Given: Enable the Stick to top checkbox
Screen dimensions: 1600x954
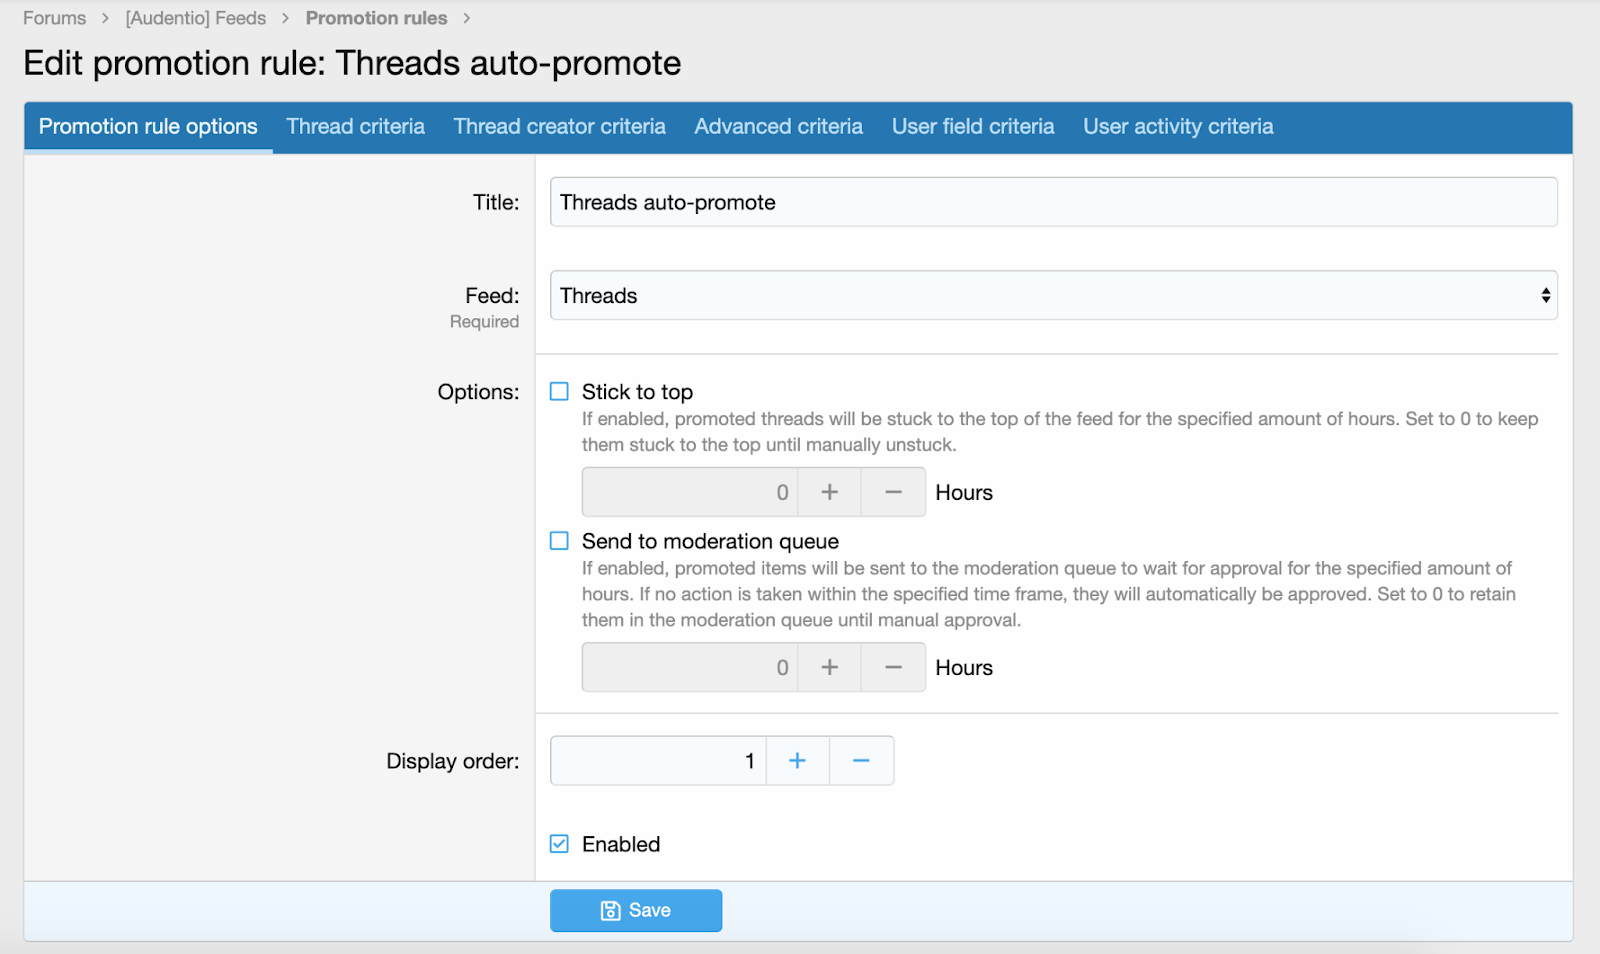Looking at the screenshot, I should click(559, 392).
